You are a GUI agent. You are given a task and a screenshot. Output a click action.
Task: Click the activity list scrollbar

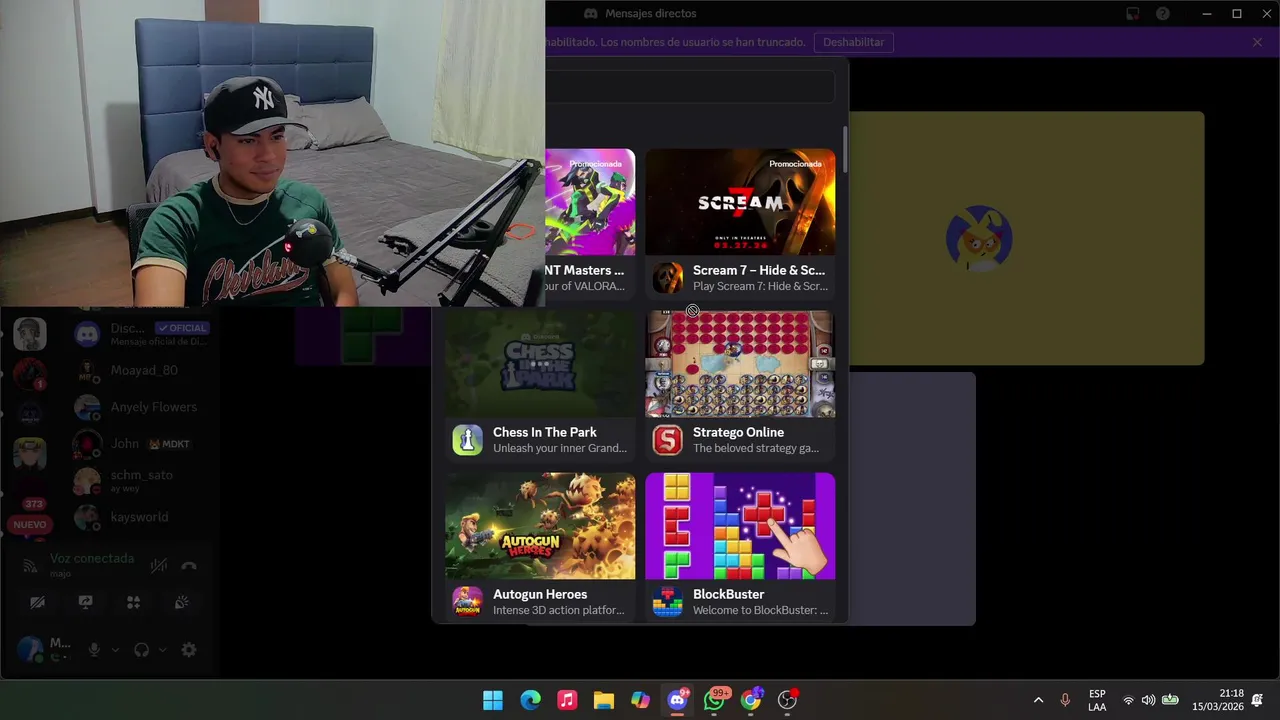point(845,150)
